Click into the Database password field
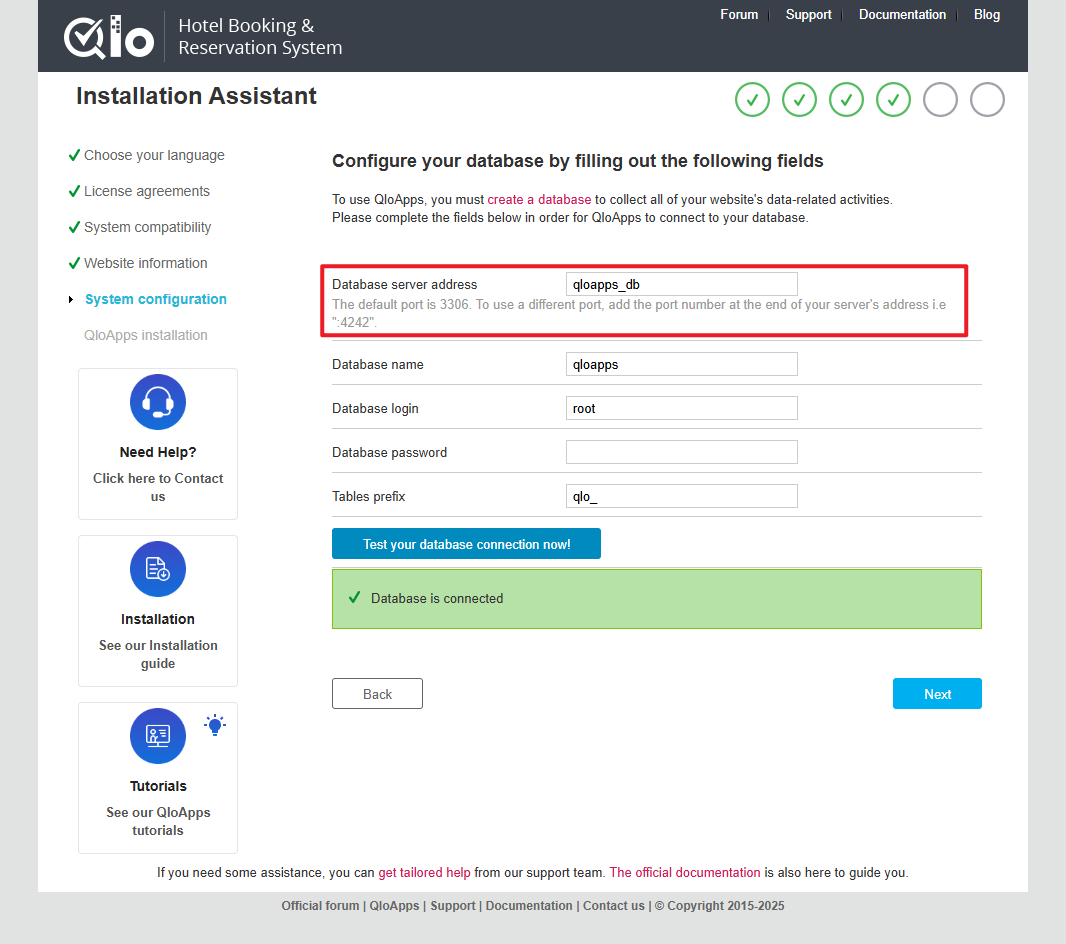Viewport: 1066px width, 944px height. coord(681,452)
